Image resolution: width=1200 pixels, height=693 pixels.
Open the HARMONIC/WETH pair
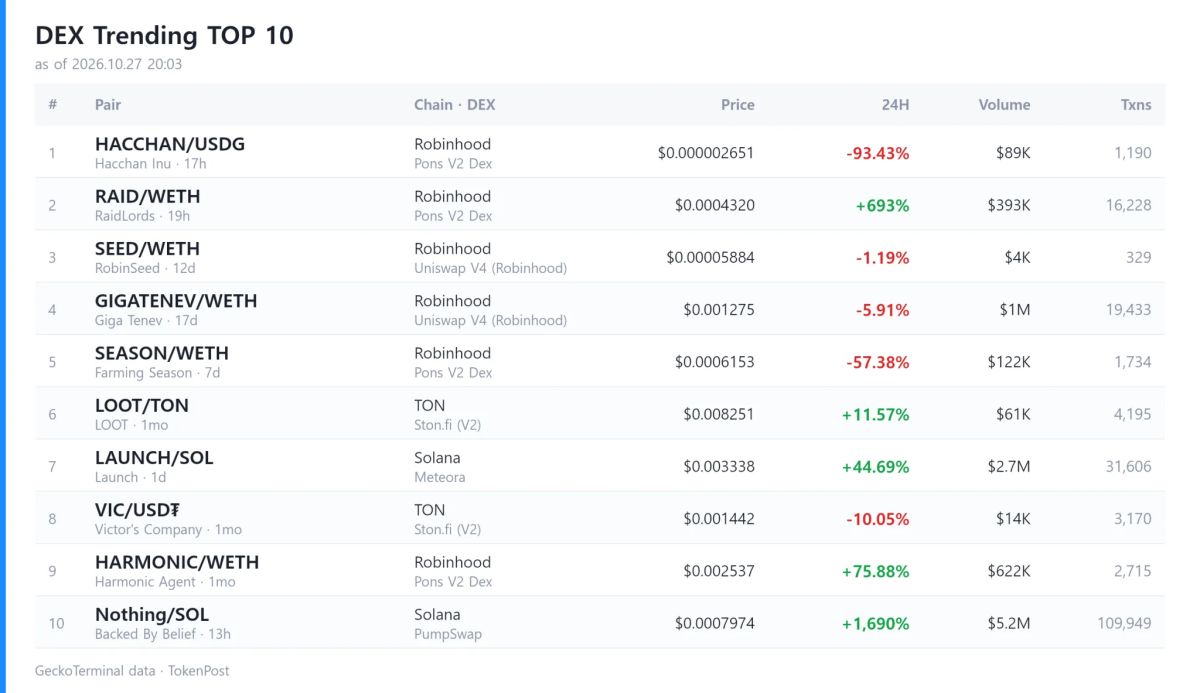(x=177, y=561)
